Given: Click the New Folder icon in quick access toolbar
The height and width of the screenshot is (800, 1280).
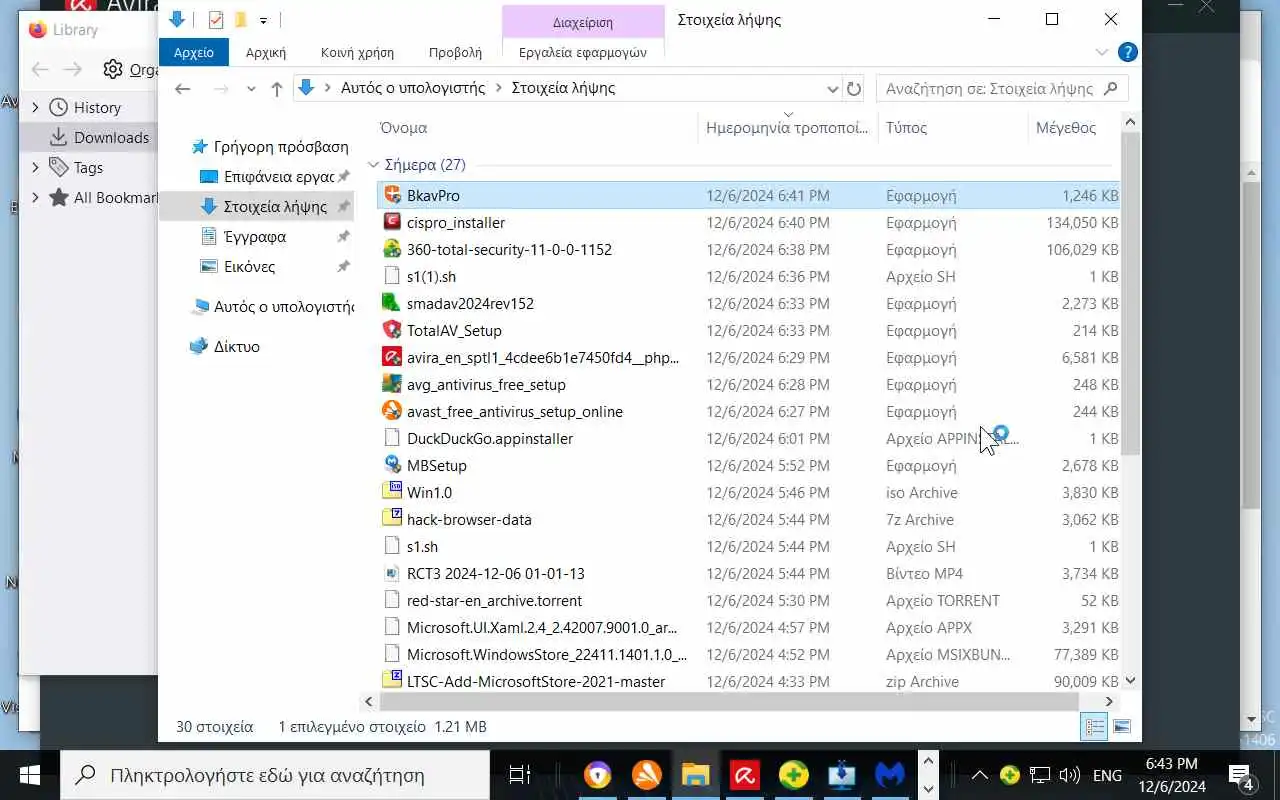Looking at the screenshot, I should pyautogui.click(x=240, y=20).
